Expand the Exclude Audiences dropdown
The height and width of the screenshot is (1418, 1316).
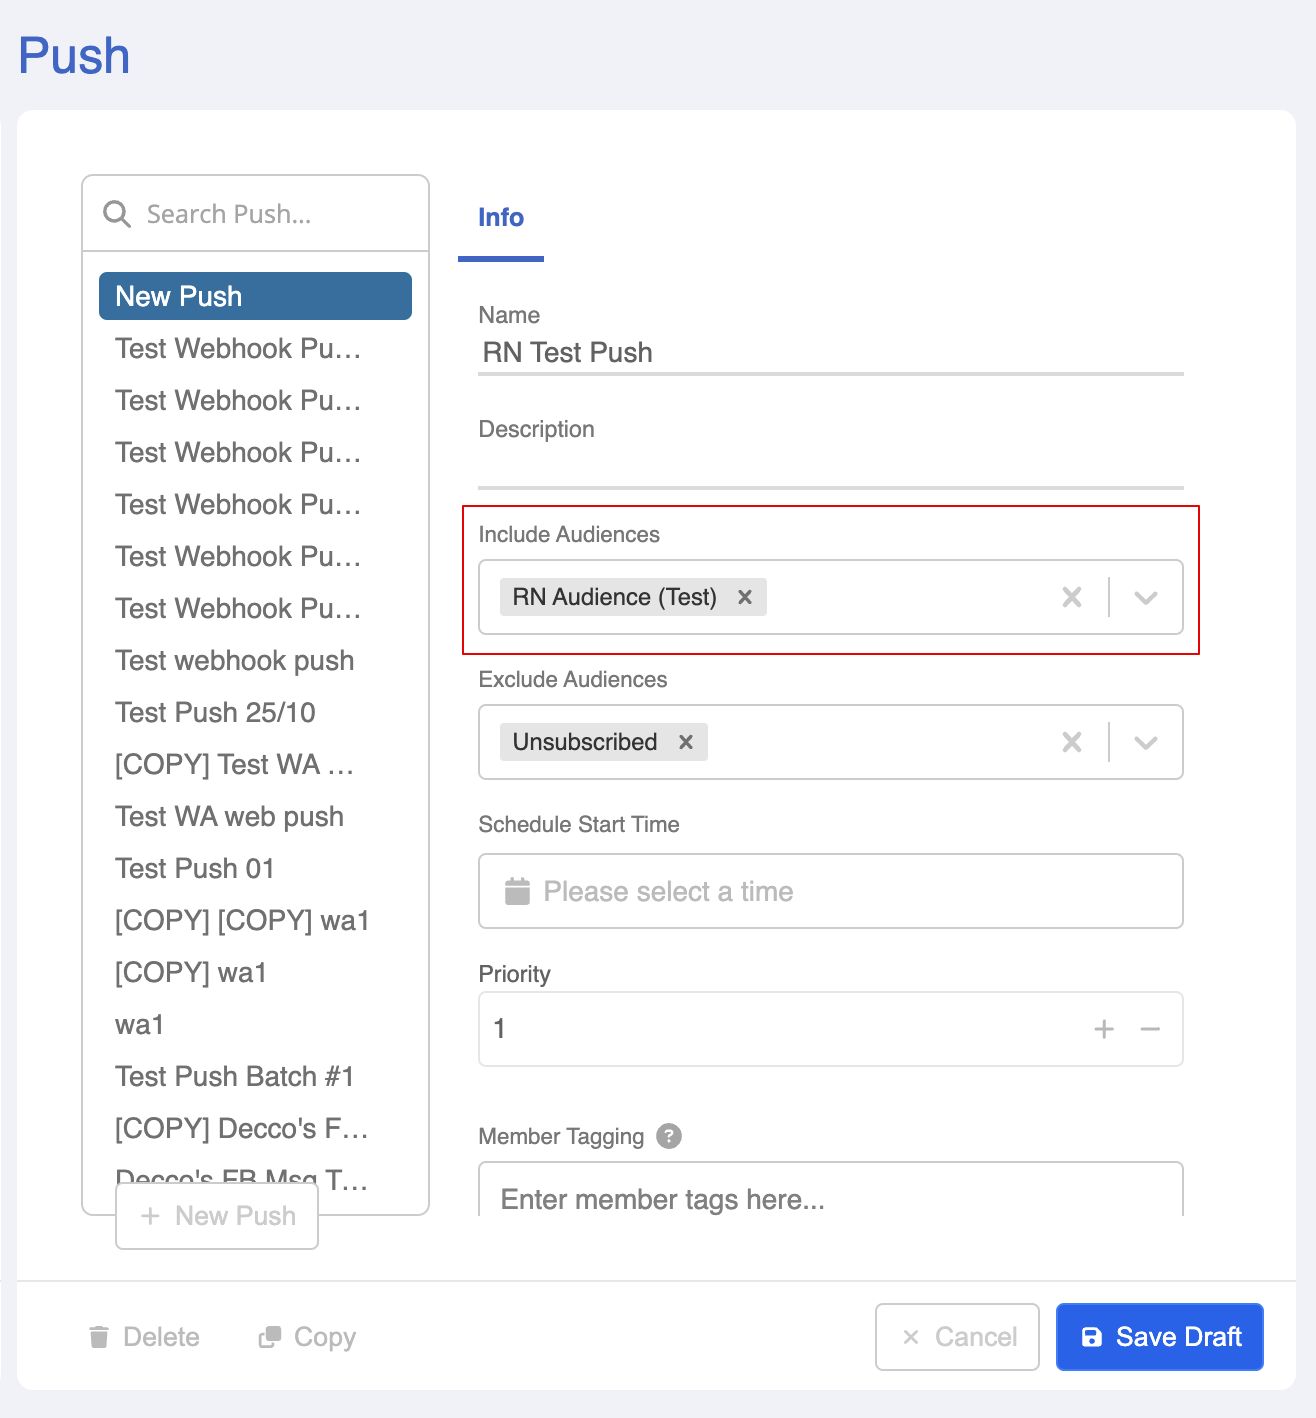pyautogui.click(x=1146, y=742)
